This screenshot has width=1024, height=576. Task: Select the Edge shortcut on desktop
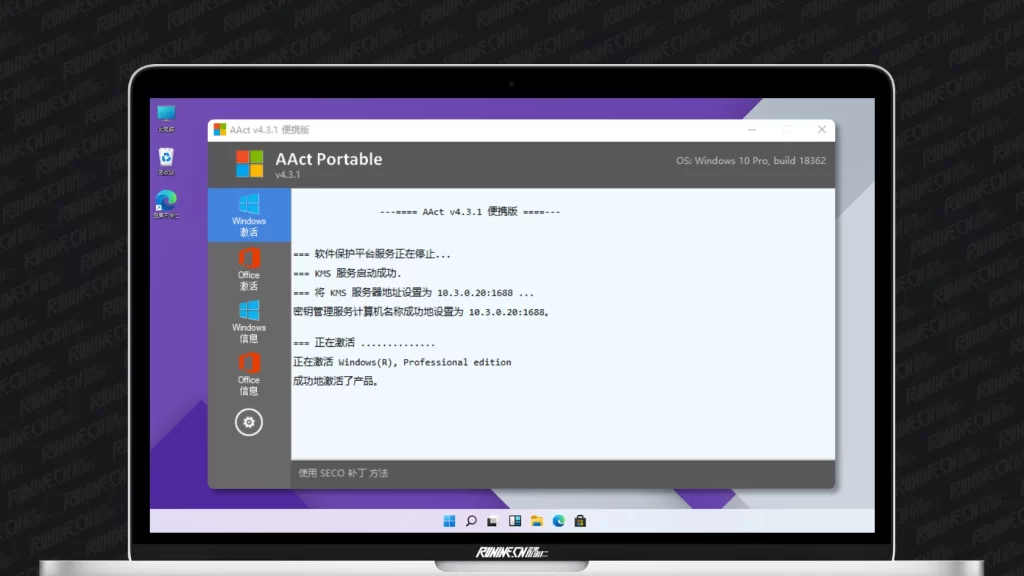[x=166, y=203]
